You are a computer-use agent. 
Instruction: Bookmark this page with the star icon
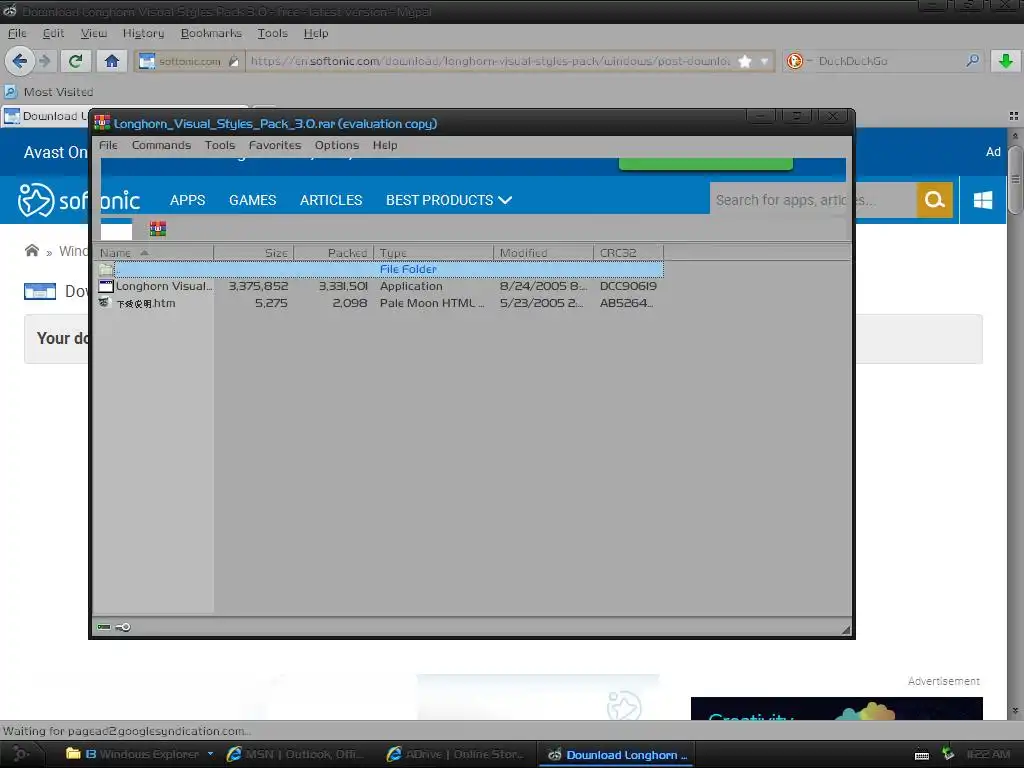(x=744, y=61)
